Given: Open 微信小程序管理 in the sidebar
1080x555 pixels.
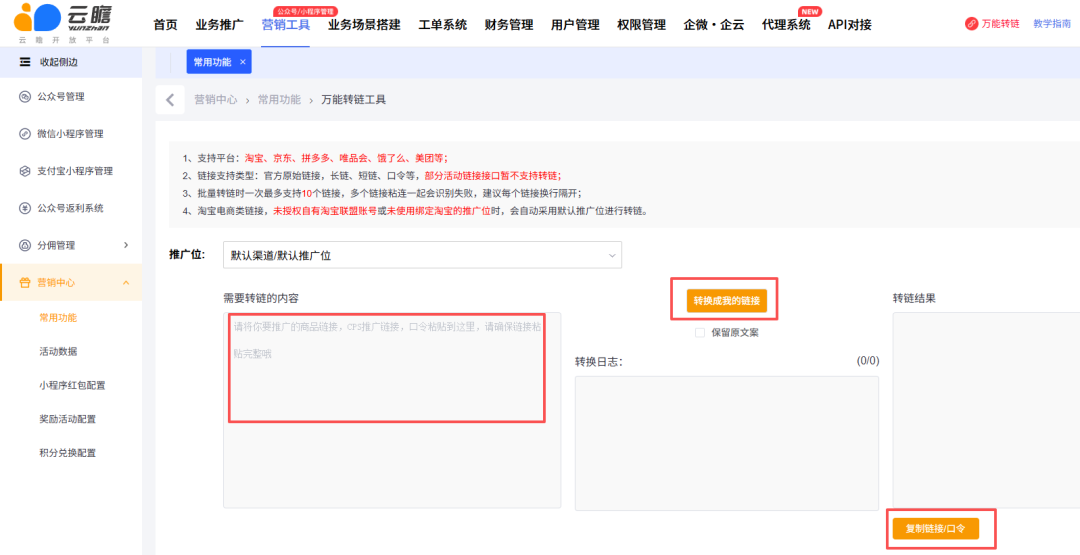Looking at the screenshot, I should pyautogui.click(x=70, y=134).
